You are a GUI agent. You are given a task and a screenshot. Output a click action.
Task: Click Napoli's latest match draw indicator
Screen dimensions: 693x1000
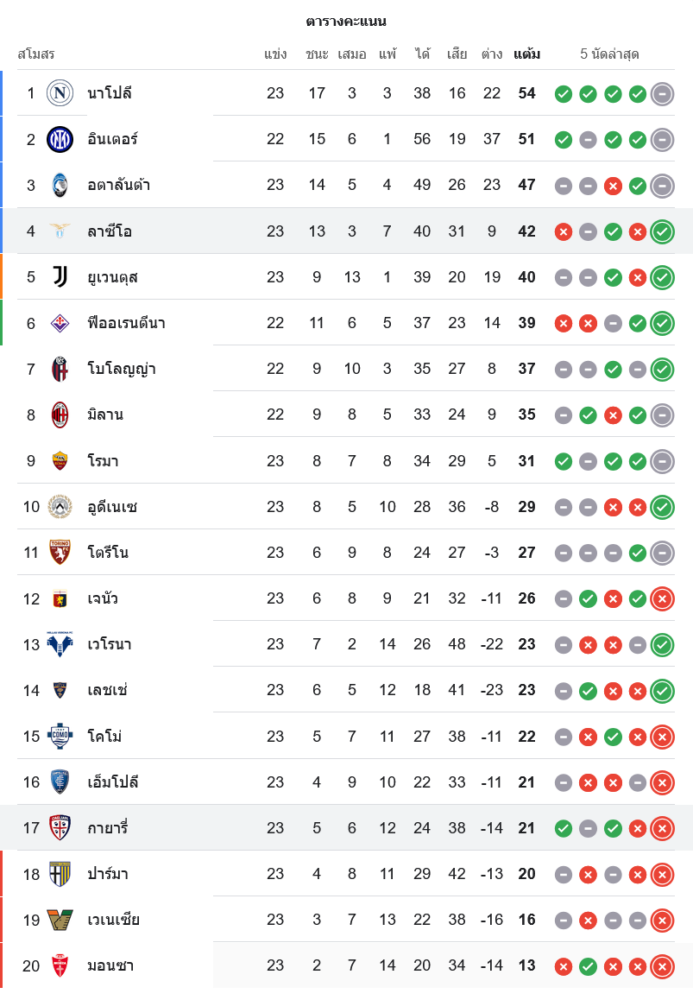click(661, 94)
